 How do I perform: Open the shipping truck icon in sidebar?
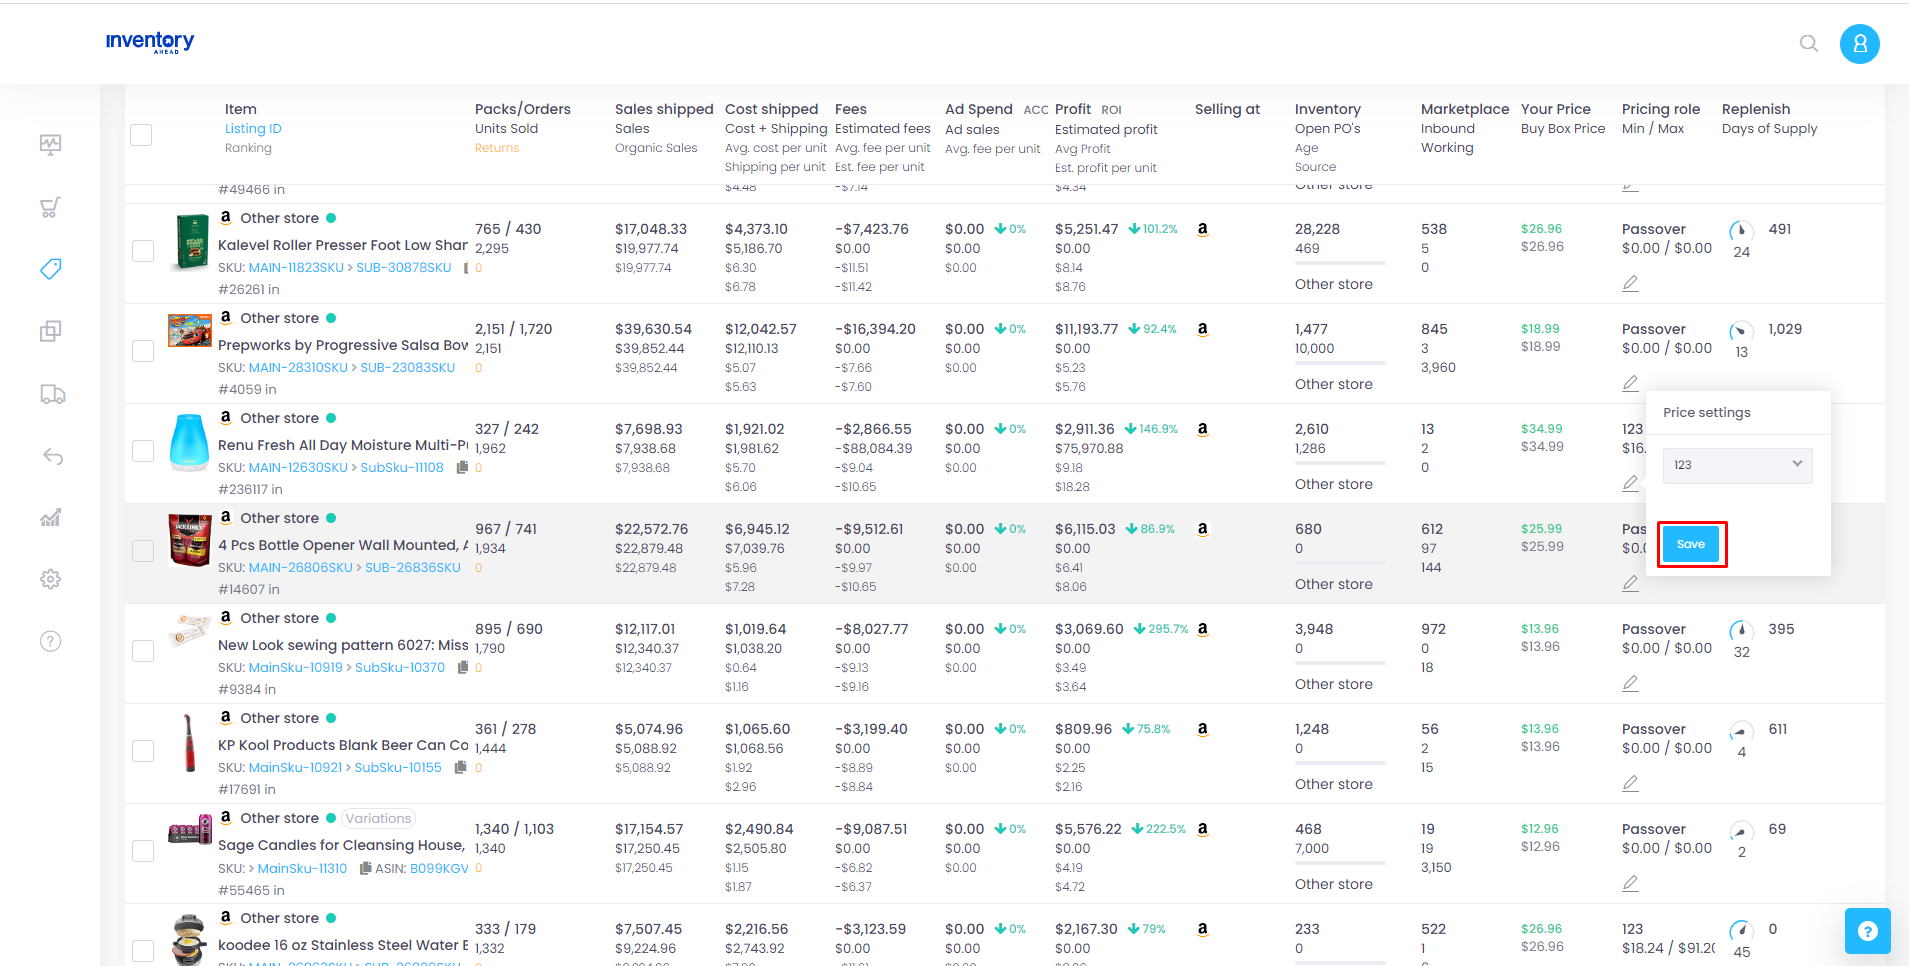click(52, 394)
